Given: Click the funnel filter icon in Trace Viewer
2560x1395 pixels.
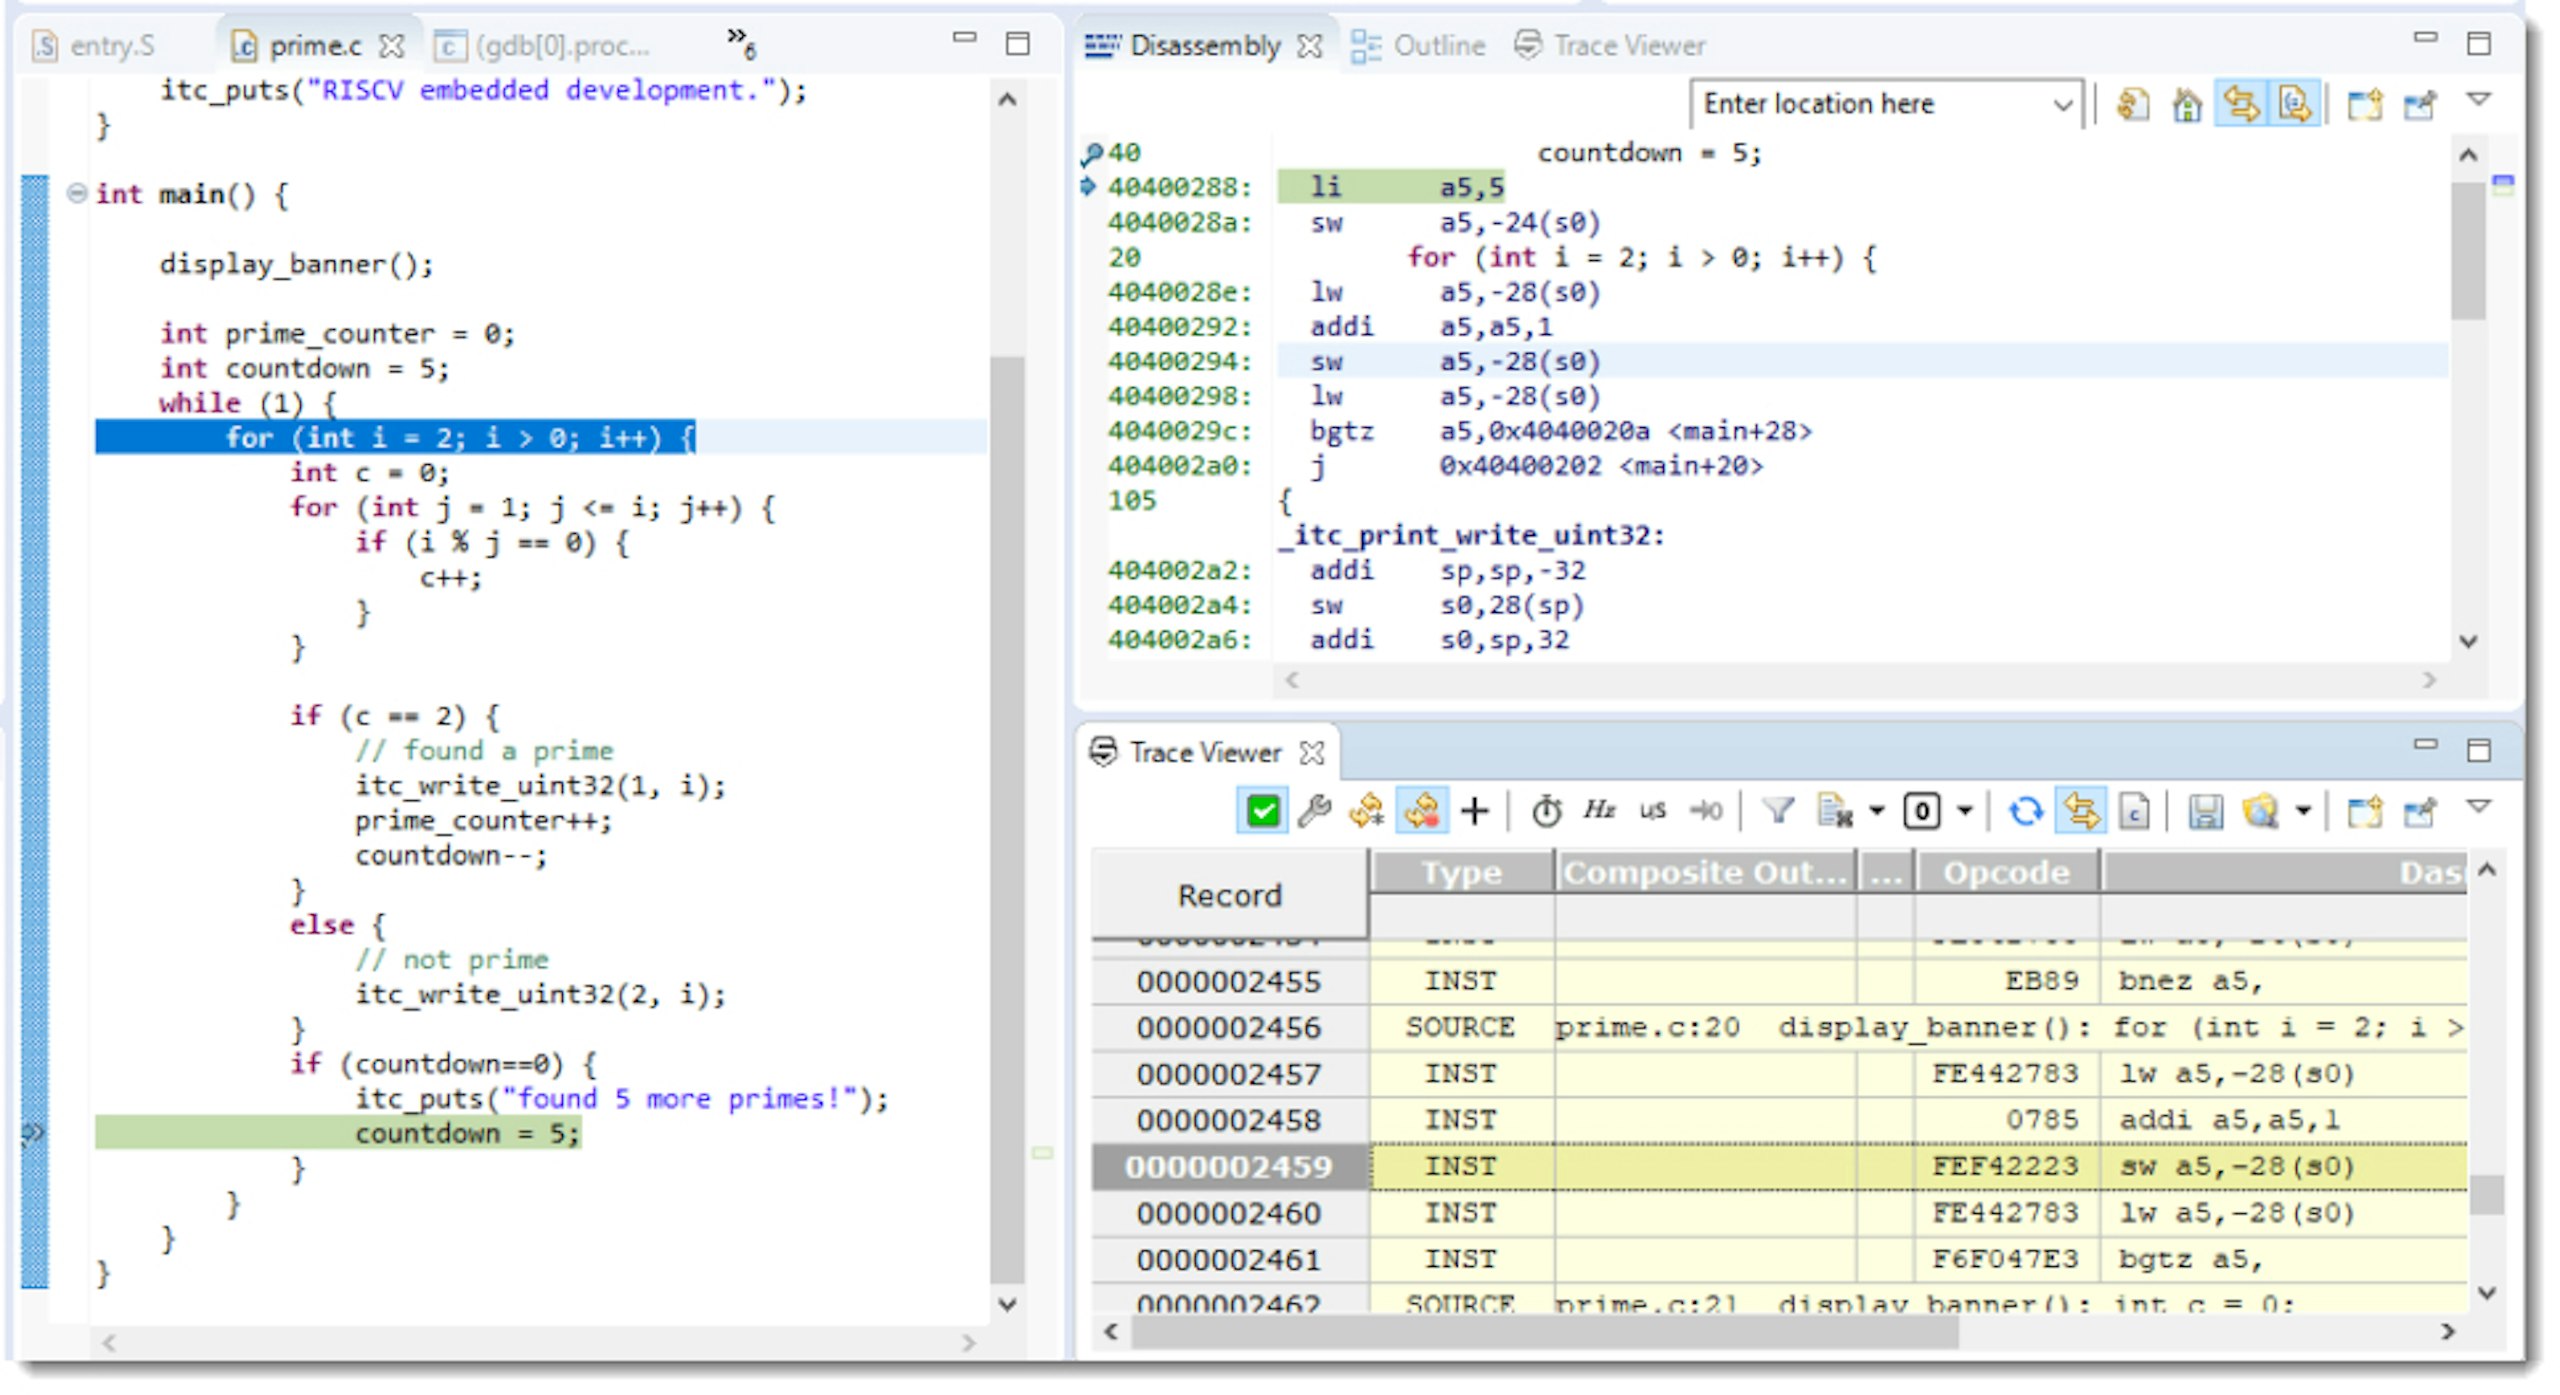Looking at the screenshot, I should click(x=1777, y=810).
